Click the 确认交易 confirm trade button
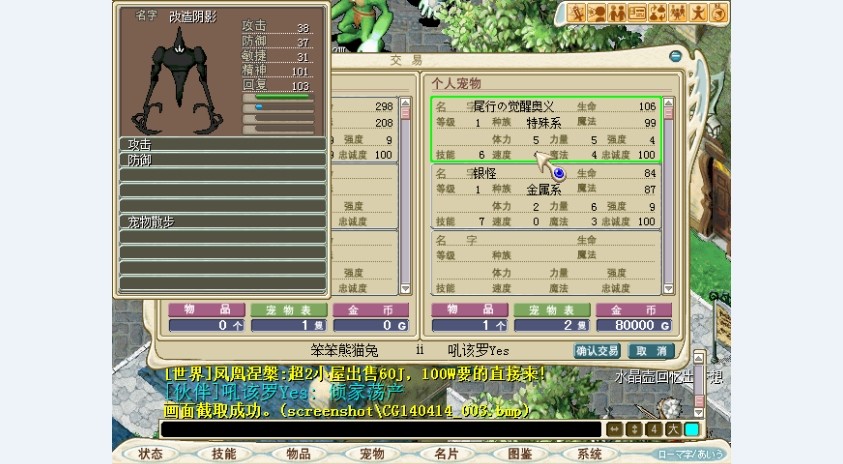The height and width of the screenshot is (464, 843). point(597,351)
